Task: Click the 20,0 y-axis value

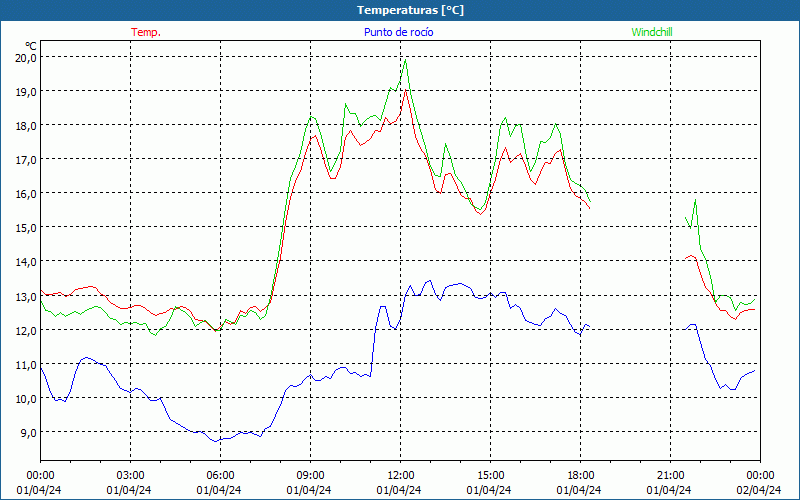Action: pyautogui.click(x=26, y=58)
